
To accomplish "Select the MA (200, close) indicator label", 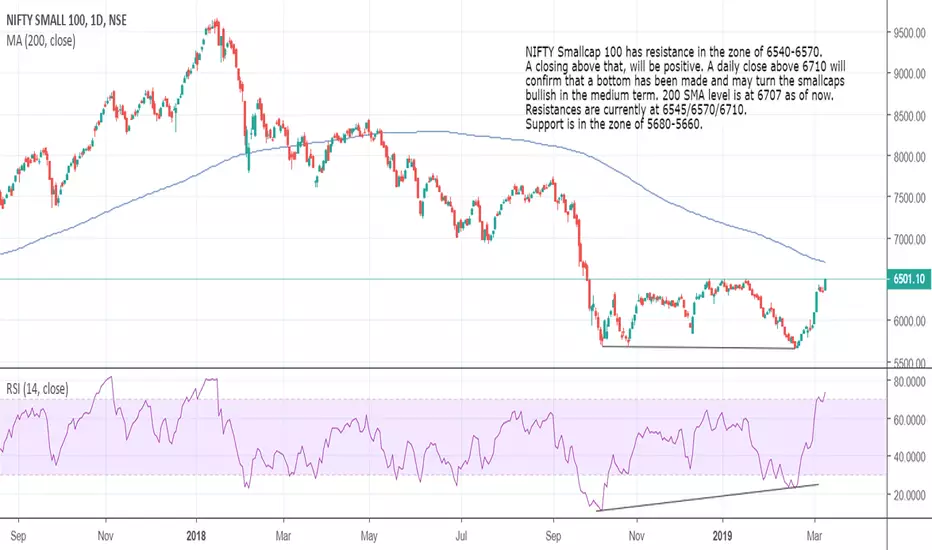I will pyautogui.click(x=41, y=40).
